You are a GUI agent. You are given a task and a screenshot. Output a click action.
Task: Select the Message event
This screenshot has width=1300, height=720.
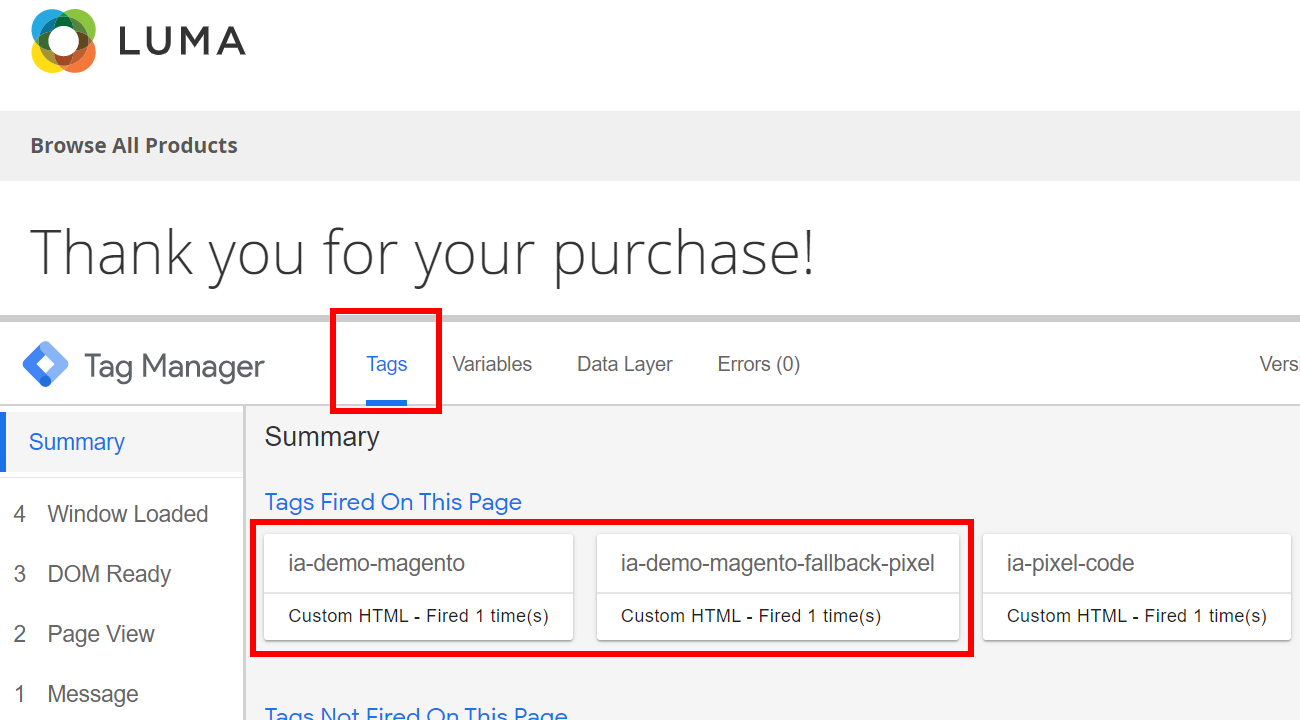point(93,694)
